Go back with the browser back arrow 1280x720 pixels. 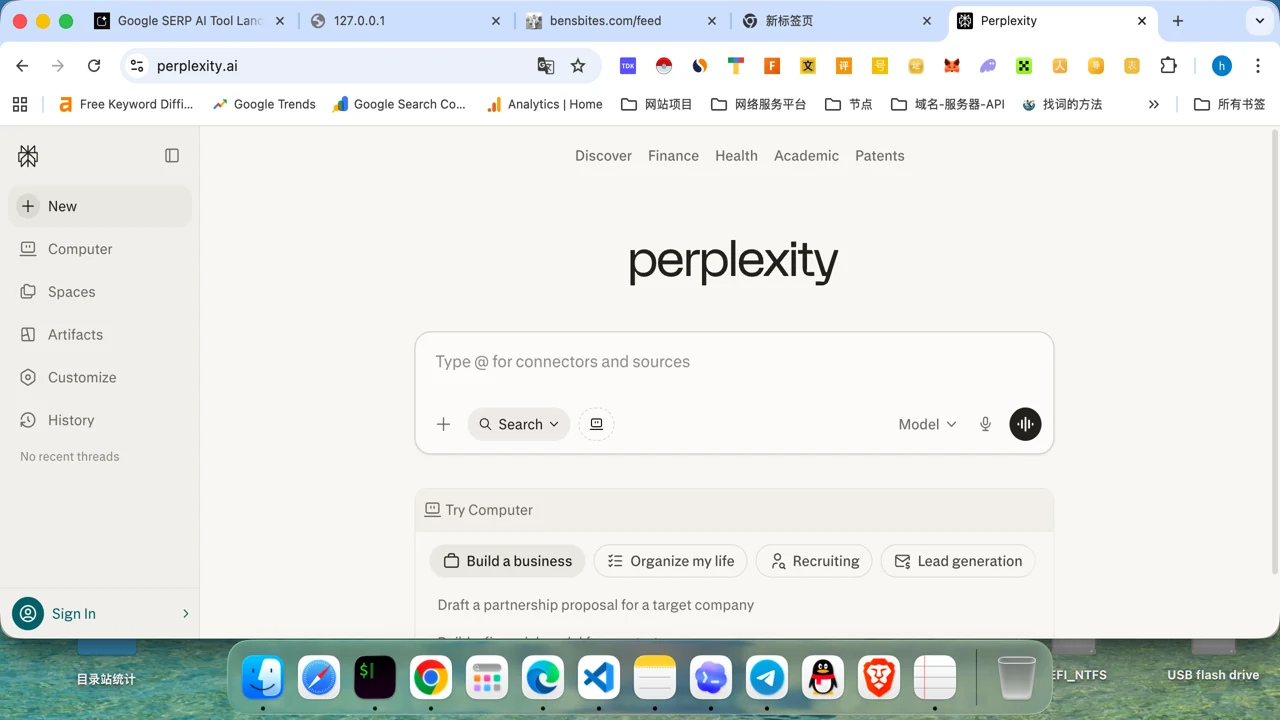point(22,66)
